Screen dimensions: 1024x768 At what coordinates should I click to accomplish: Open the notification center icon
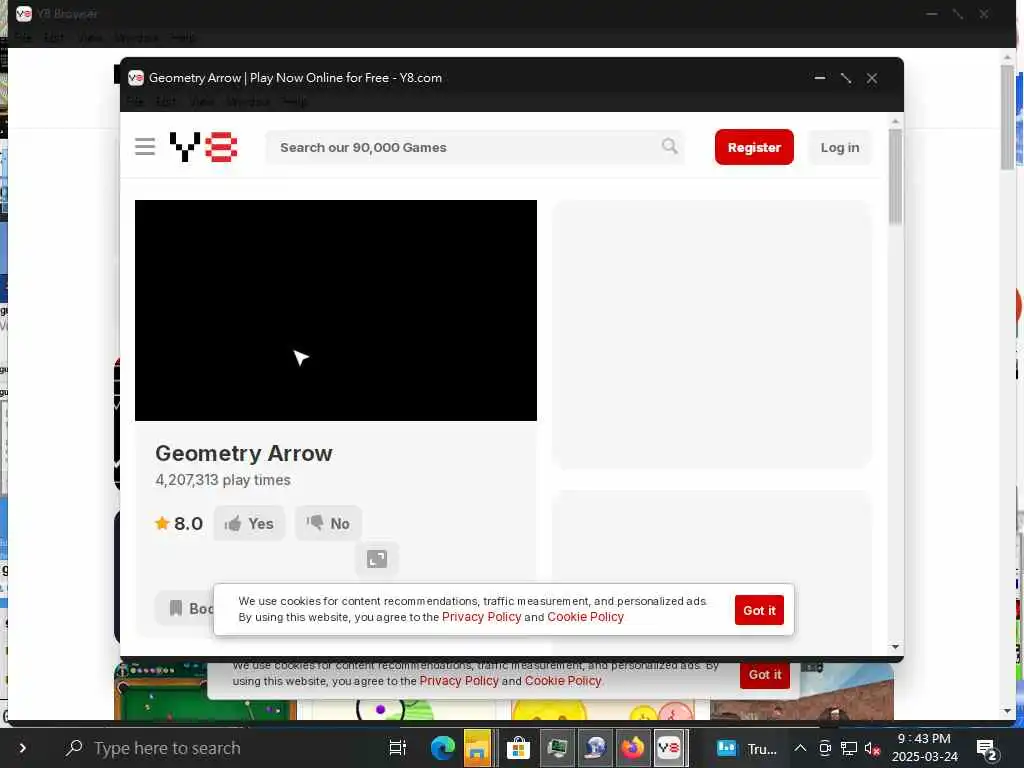point(986,748)
